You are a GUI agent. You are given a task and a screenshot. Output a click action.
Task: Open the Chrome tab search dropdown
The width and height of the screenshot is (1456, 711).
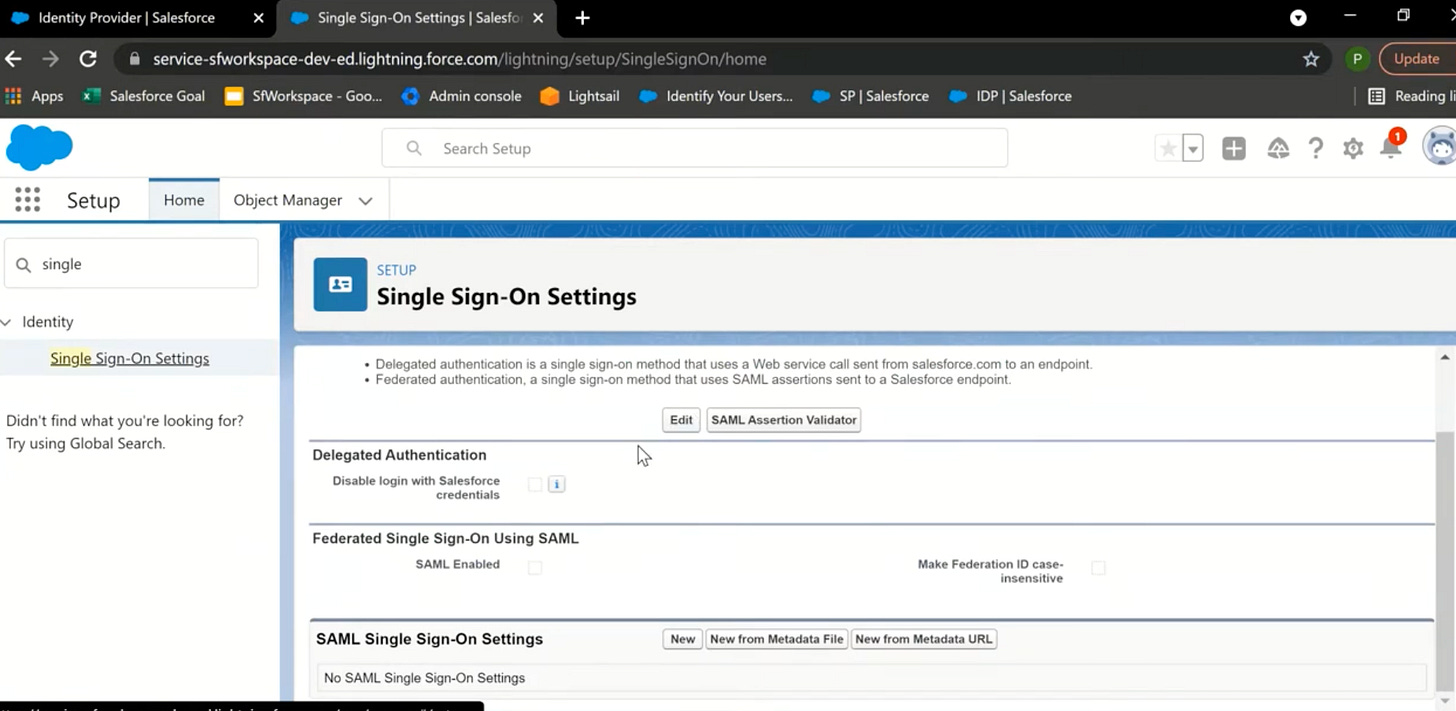pyautogui.click(x=1298, y=18)
